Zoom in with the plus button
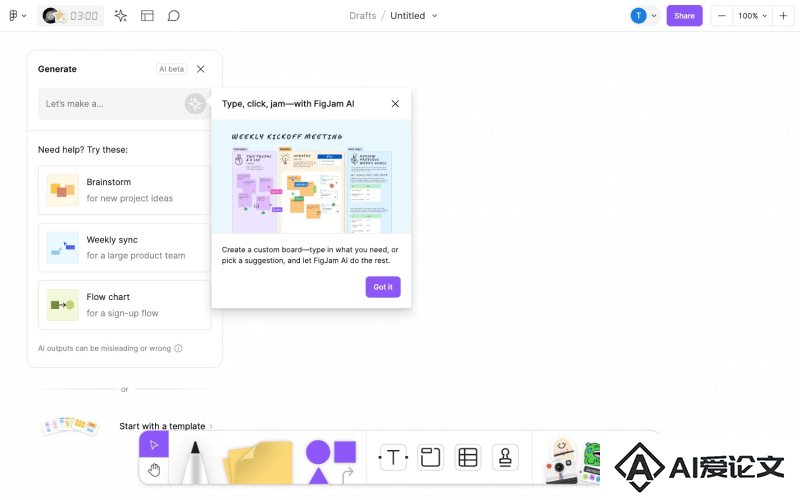The width and height of the screenshot is (800, 500). coord(783,16)
